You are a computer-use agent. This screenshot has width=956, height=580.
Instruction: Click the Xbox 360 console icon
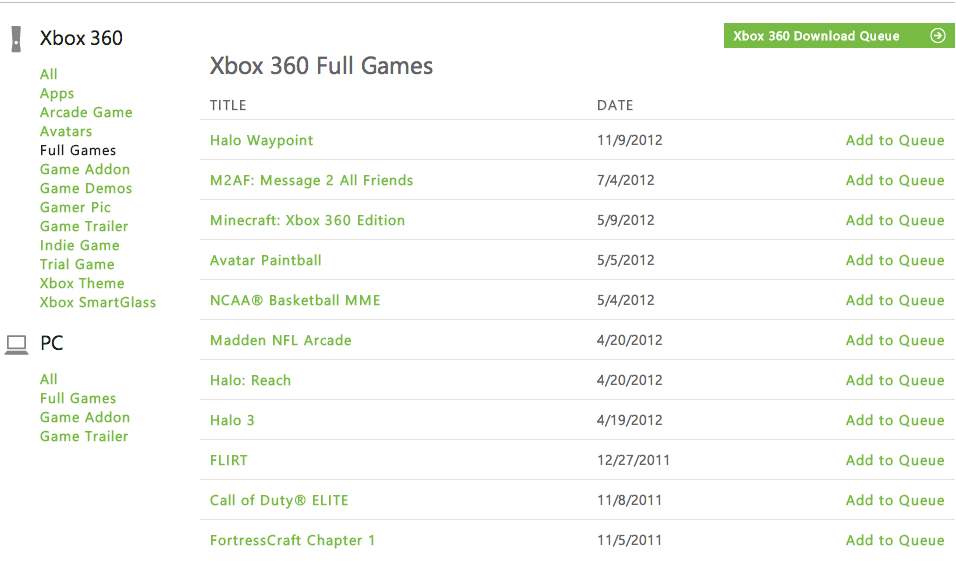pyautogui.click(x=16, y=39)
